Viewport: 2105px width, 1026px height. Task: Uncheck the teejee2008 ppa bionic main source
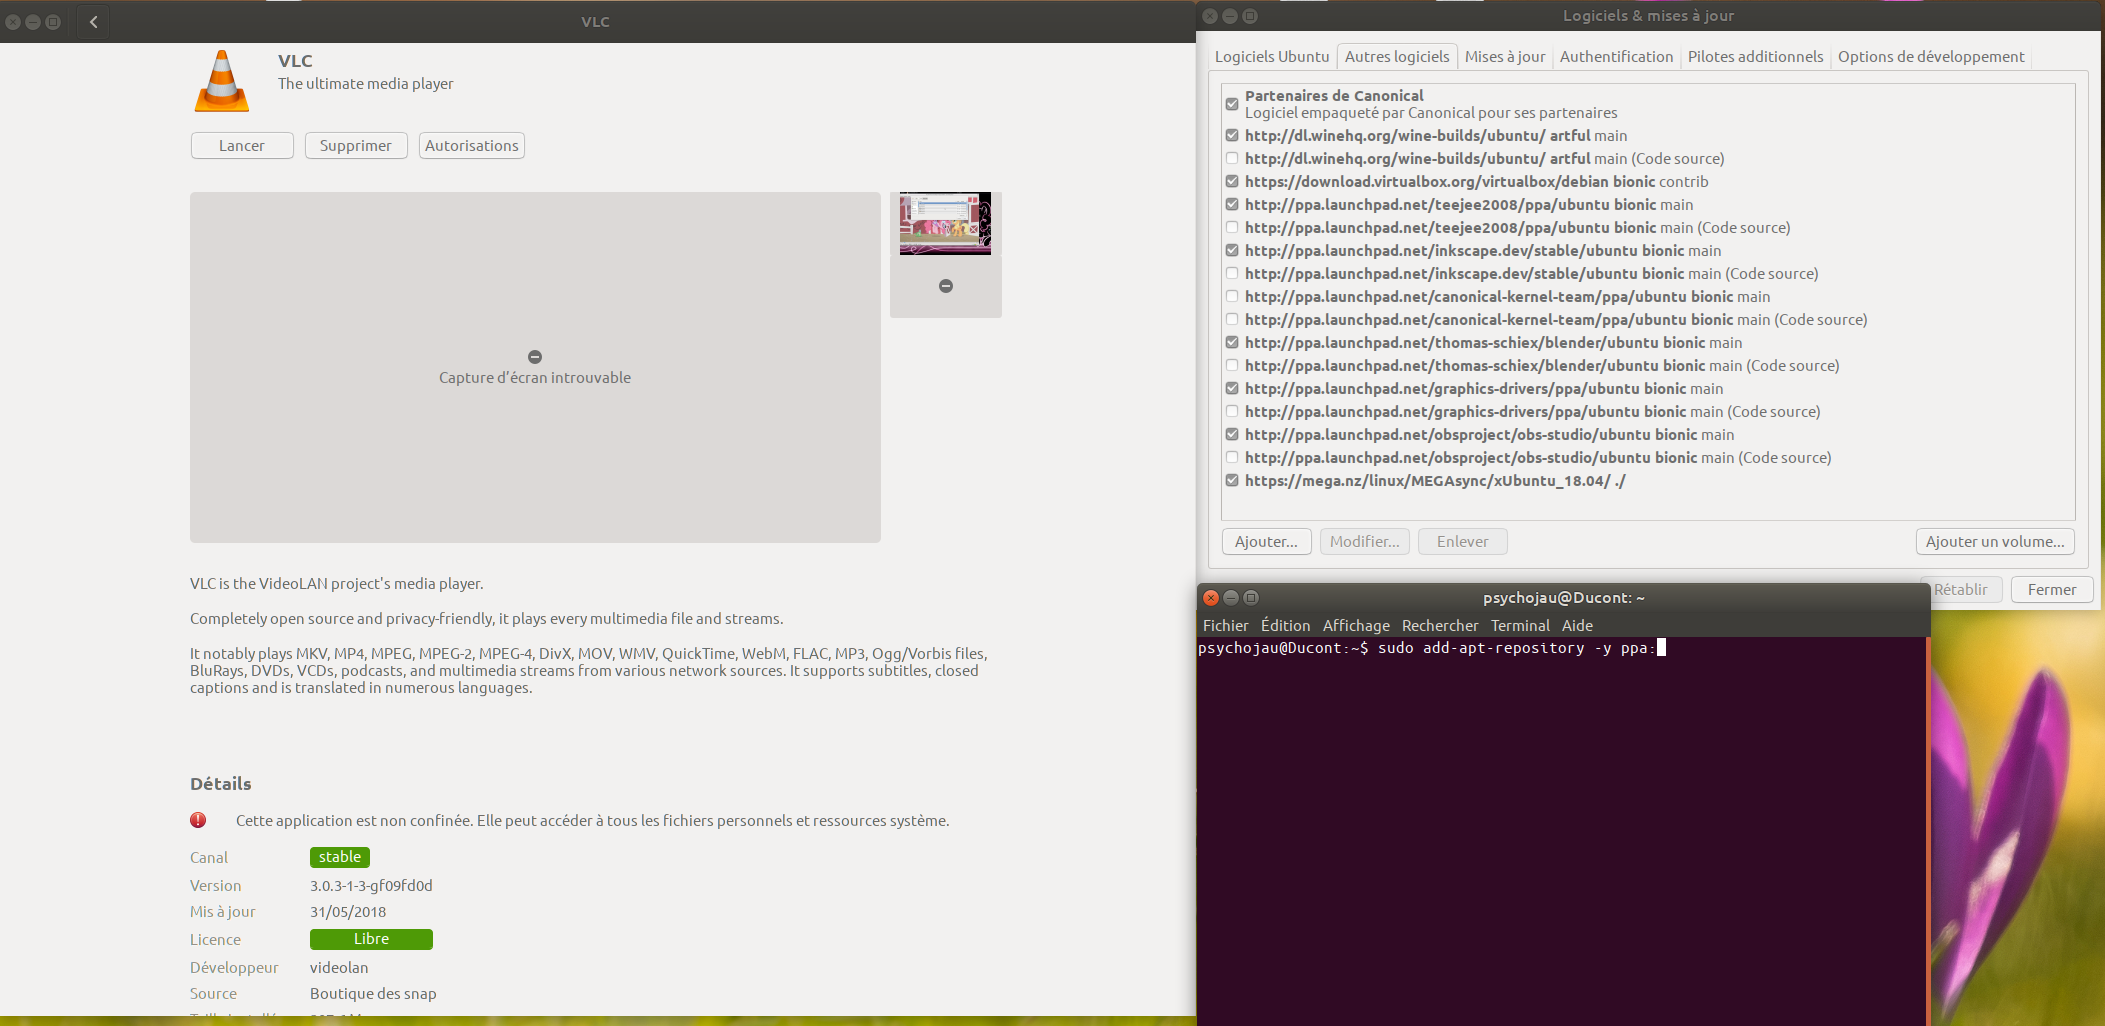click(1232, 204)
